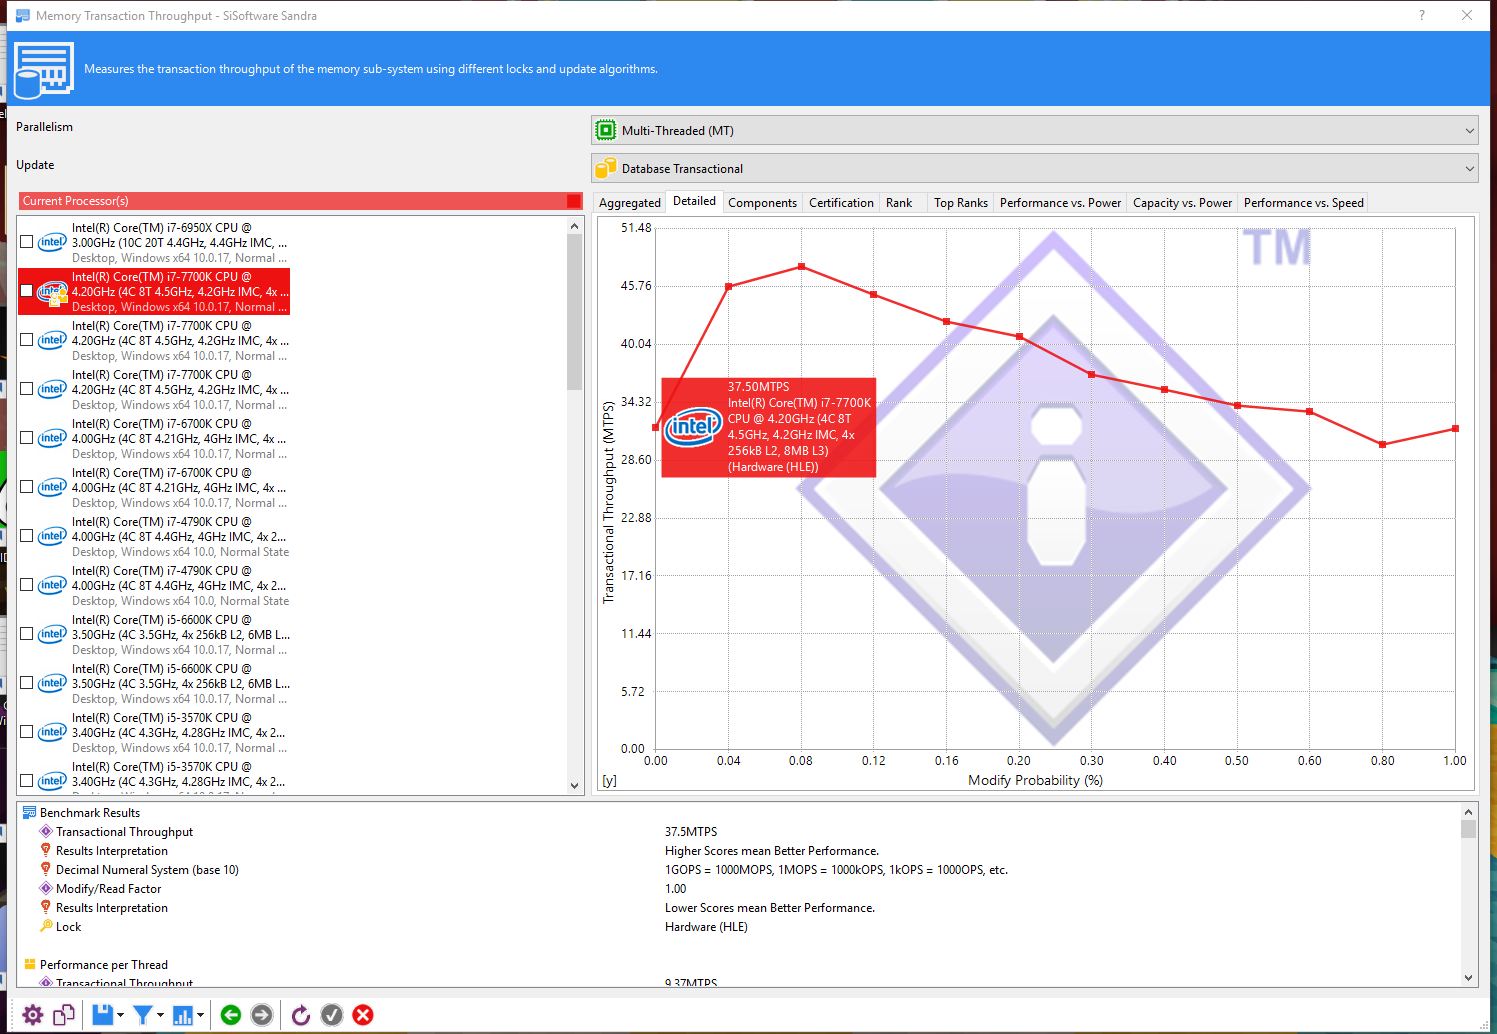Switch to the Aggregated tab
This screenshot has width=1497, height=1034.
(x=630, y=203)
